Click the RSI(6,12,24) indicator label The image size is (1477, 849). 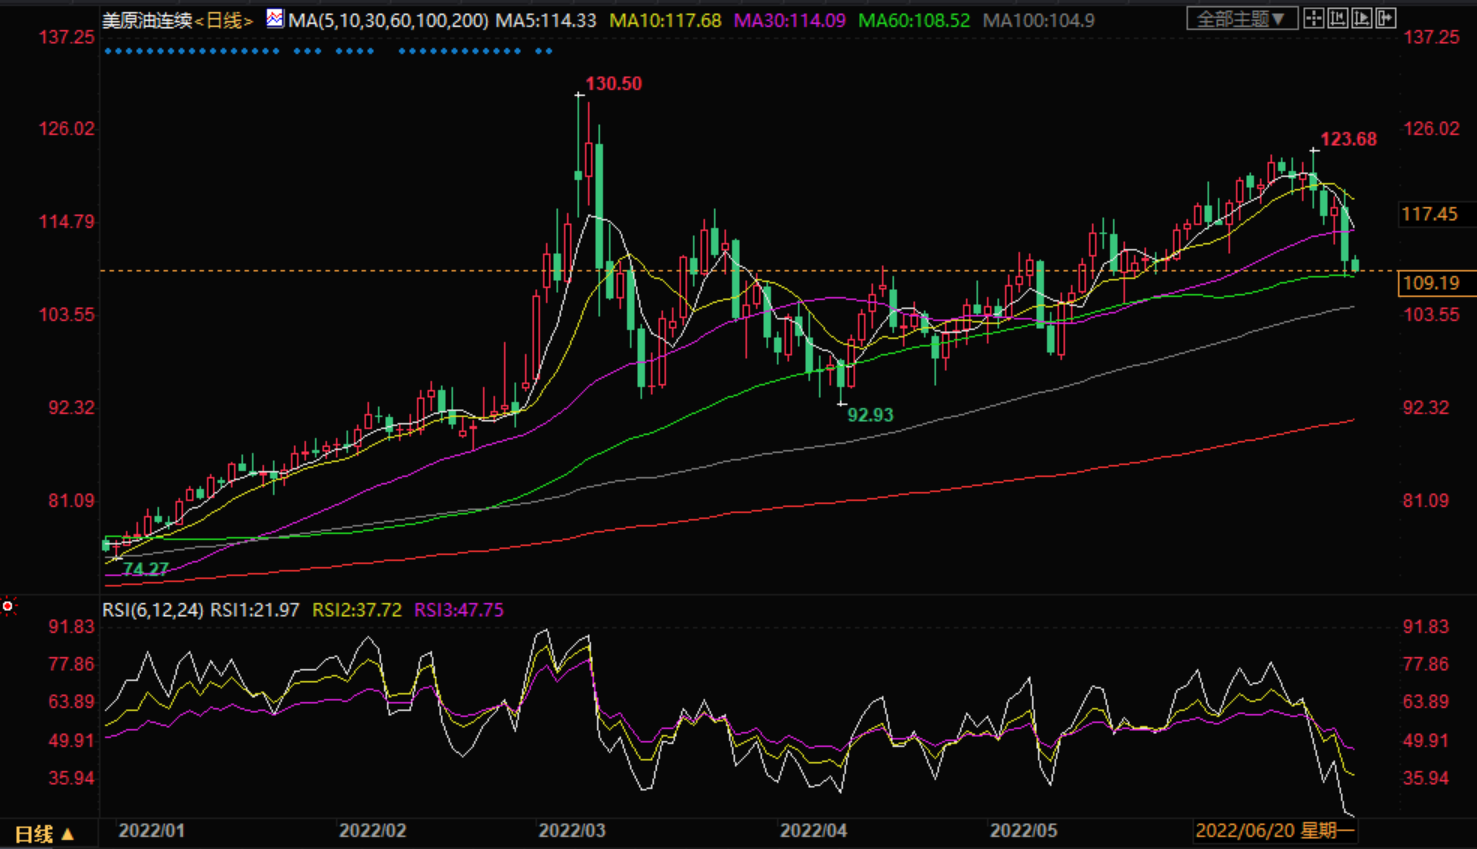(x=153, y=610)
